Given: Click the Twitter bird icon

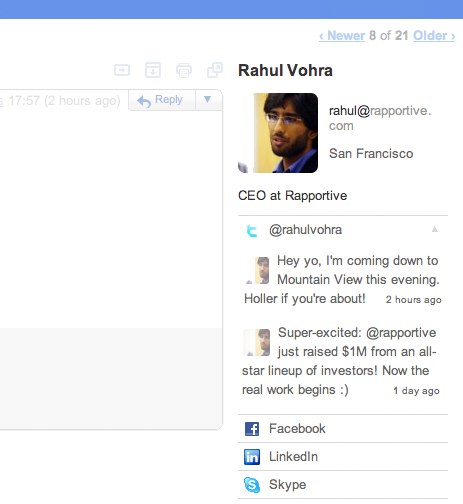Looking at the screenshot, I should [x=252, y=231].
